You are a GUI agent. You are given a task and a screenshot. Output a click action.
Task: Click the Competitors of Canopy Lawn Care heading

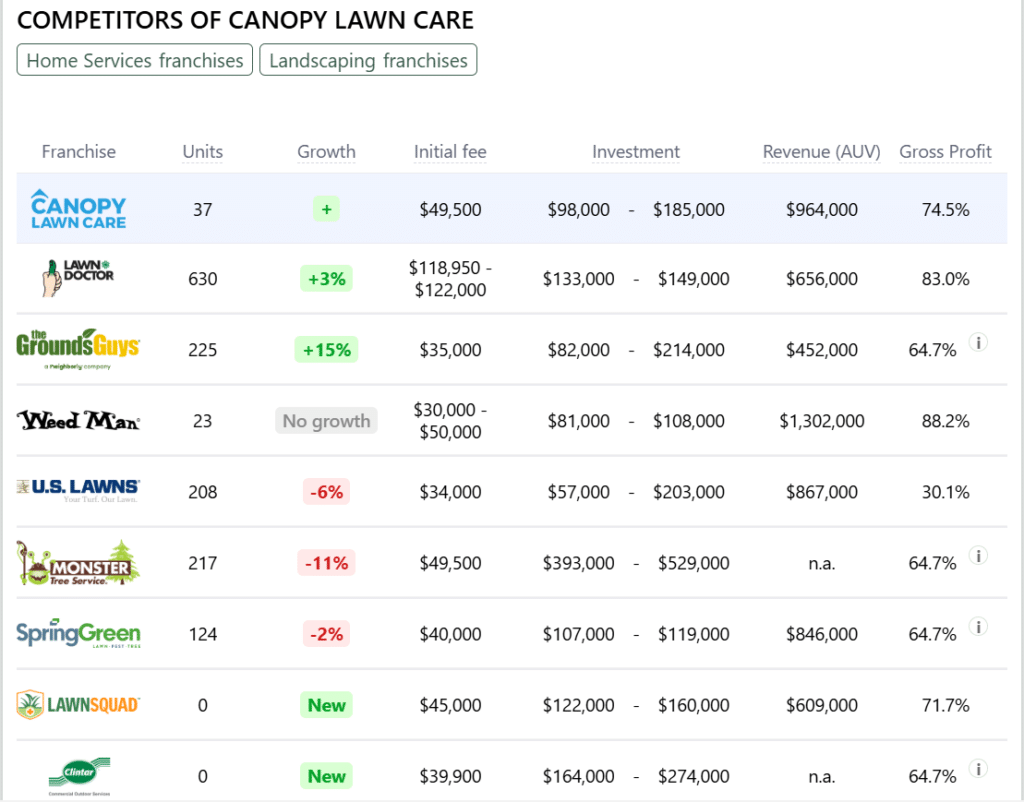click(x=245, y=20)
